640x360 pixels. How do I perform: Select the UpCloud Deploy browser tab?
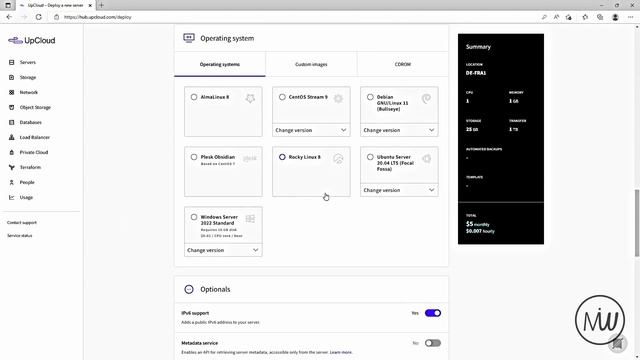55,5
